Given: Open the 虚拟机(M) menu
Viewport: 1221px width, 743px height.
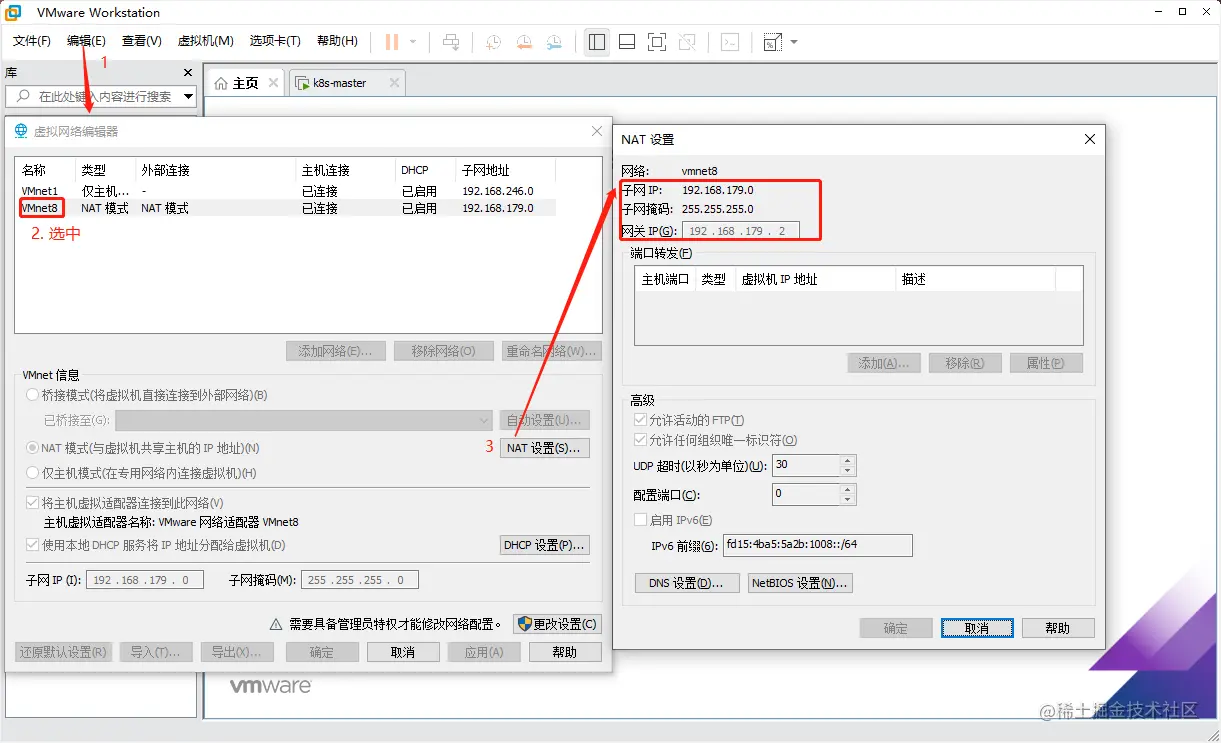Looking at the screenshot, I should tap(205, 41).
